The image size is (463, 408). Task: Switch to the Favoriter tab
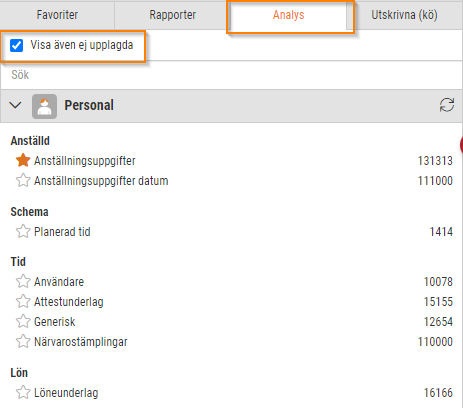coord(57,15)
